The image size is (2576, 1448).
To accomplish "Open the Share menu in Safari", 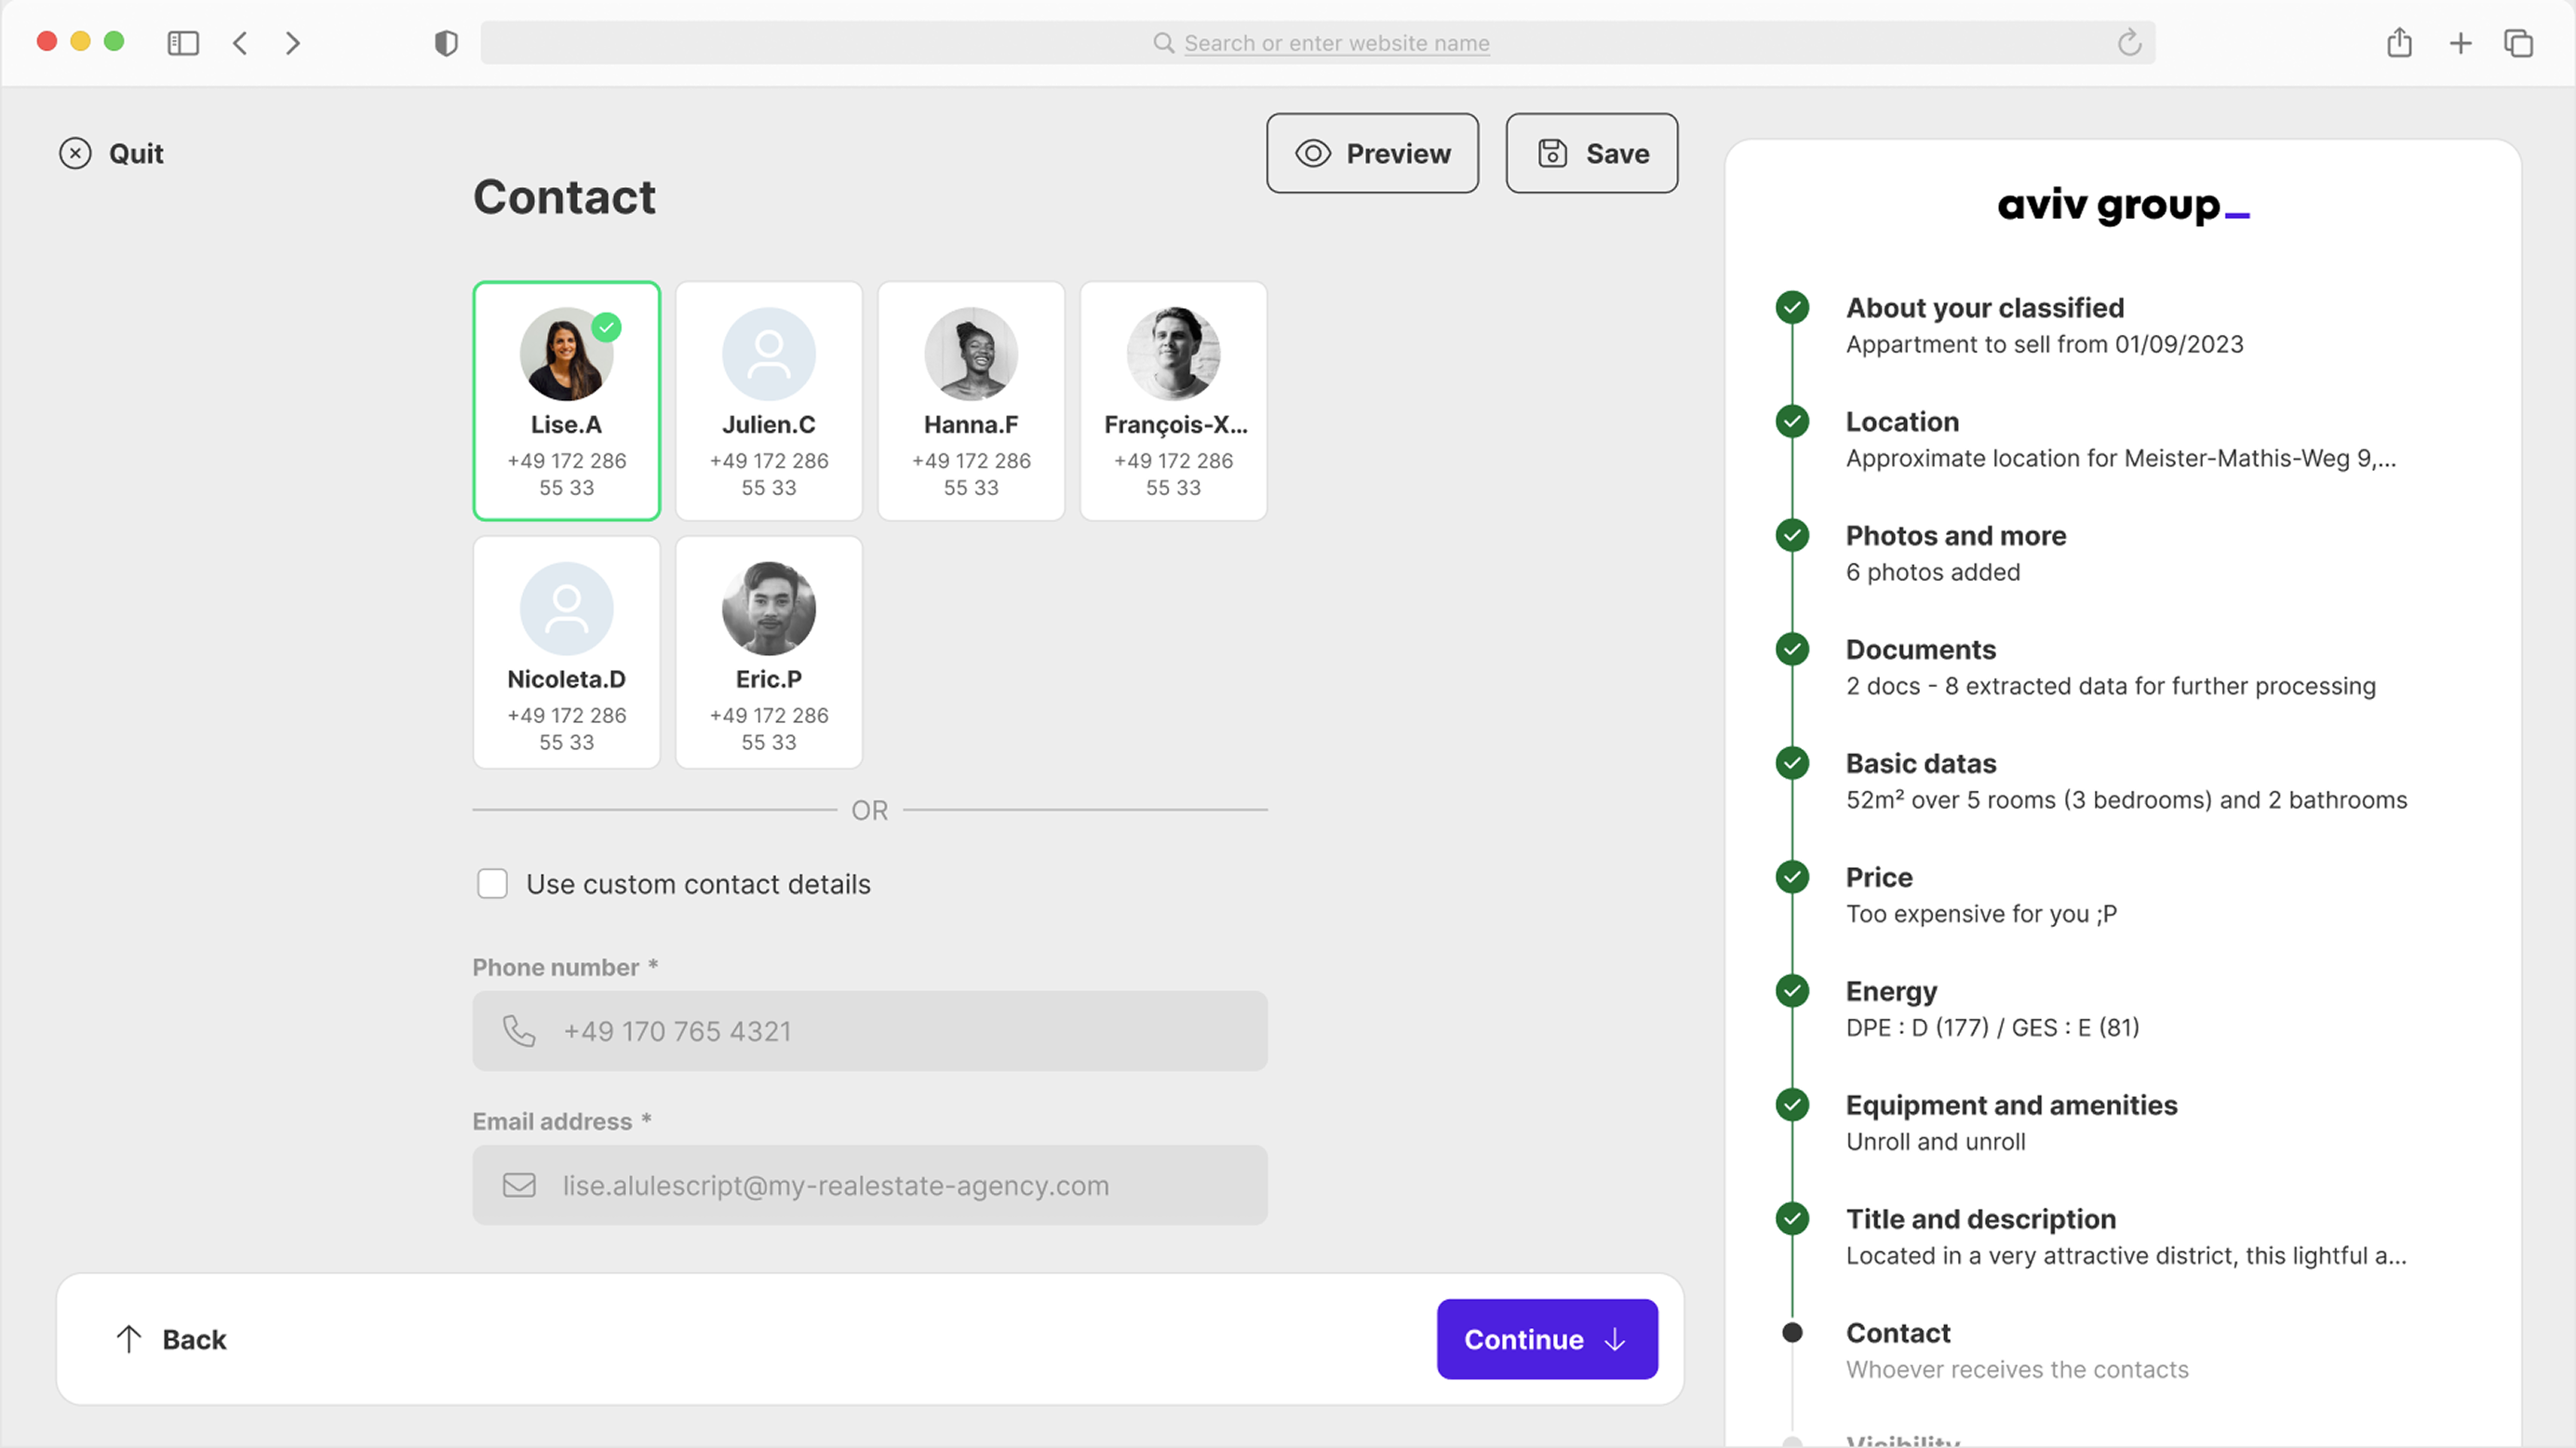I will (x=2399, y=43).
